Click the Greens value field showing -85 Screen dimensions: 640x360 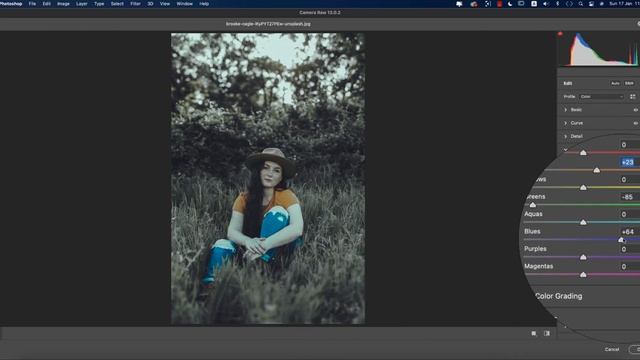[x=628, y=197]
